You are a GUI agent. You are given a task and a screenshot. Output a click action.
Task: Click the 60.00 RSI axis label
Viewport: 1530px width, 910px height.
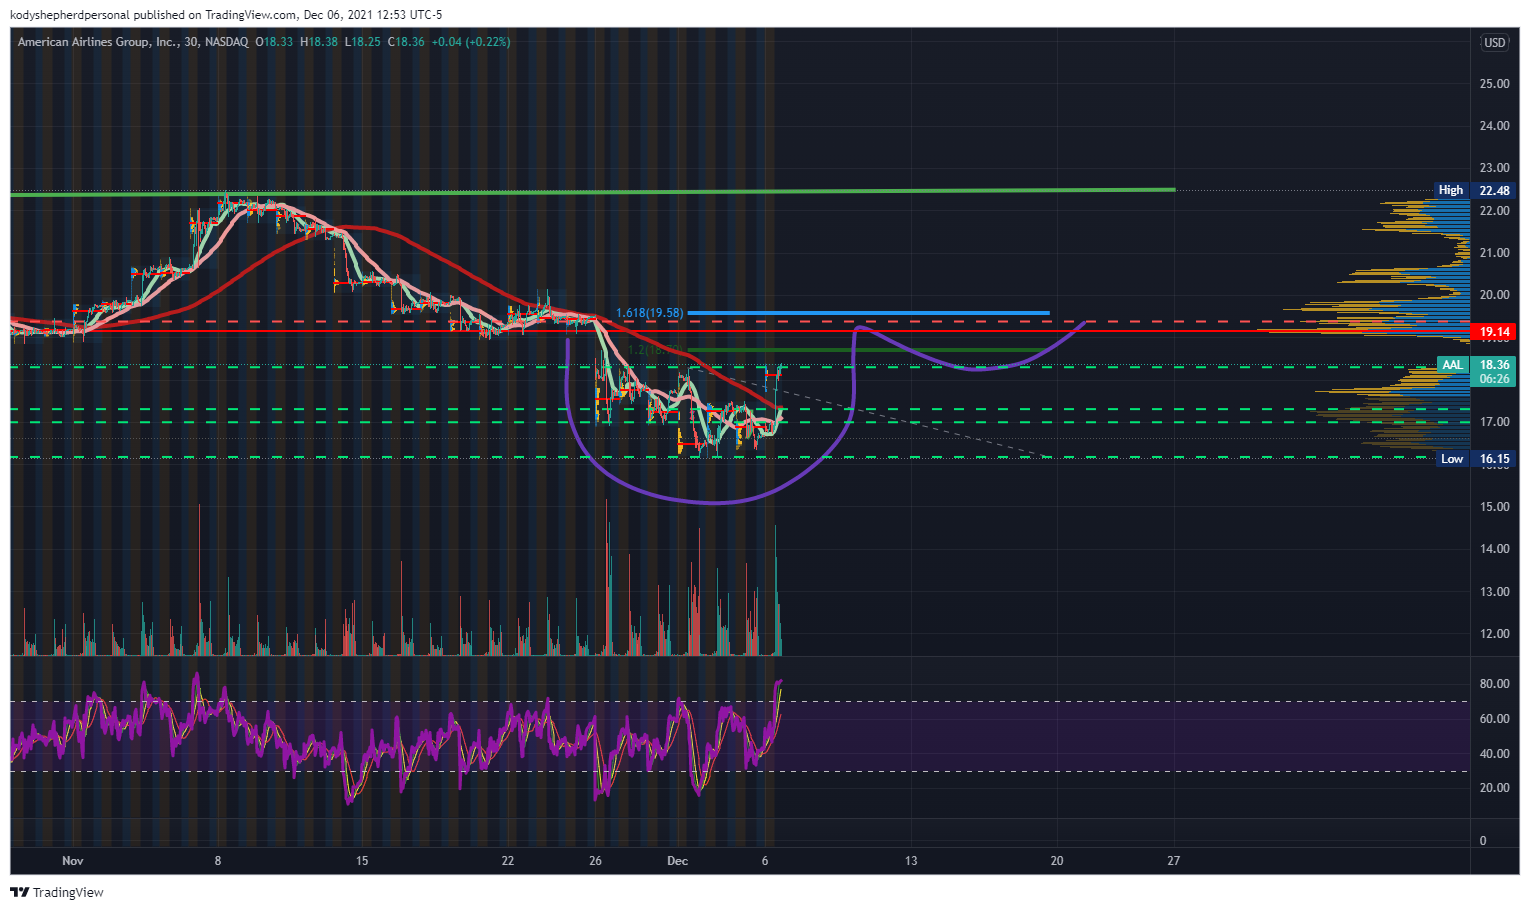click(1495, 719)
